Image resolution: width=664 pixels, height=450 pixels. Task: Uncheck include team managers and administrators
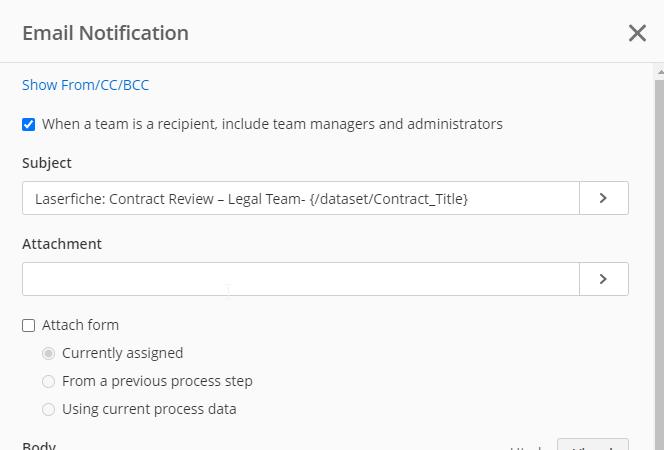(x=28, y=124)
